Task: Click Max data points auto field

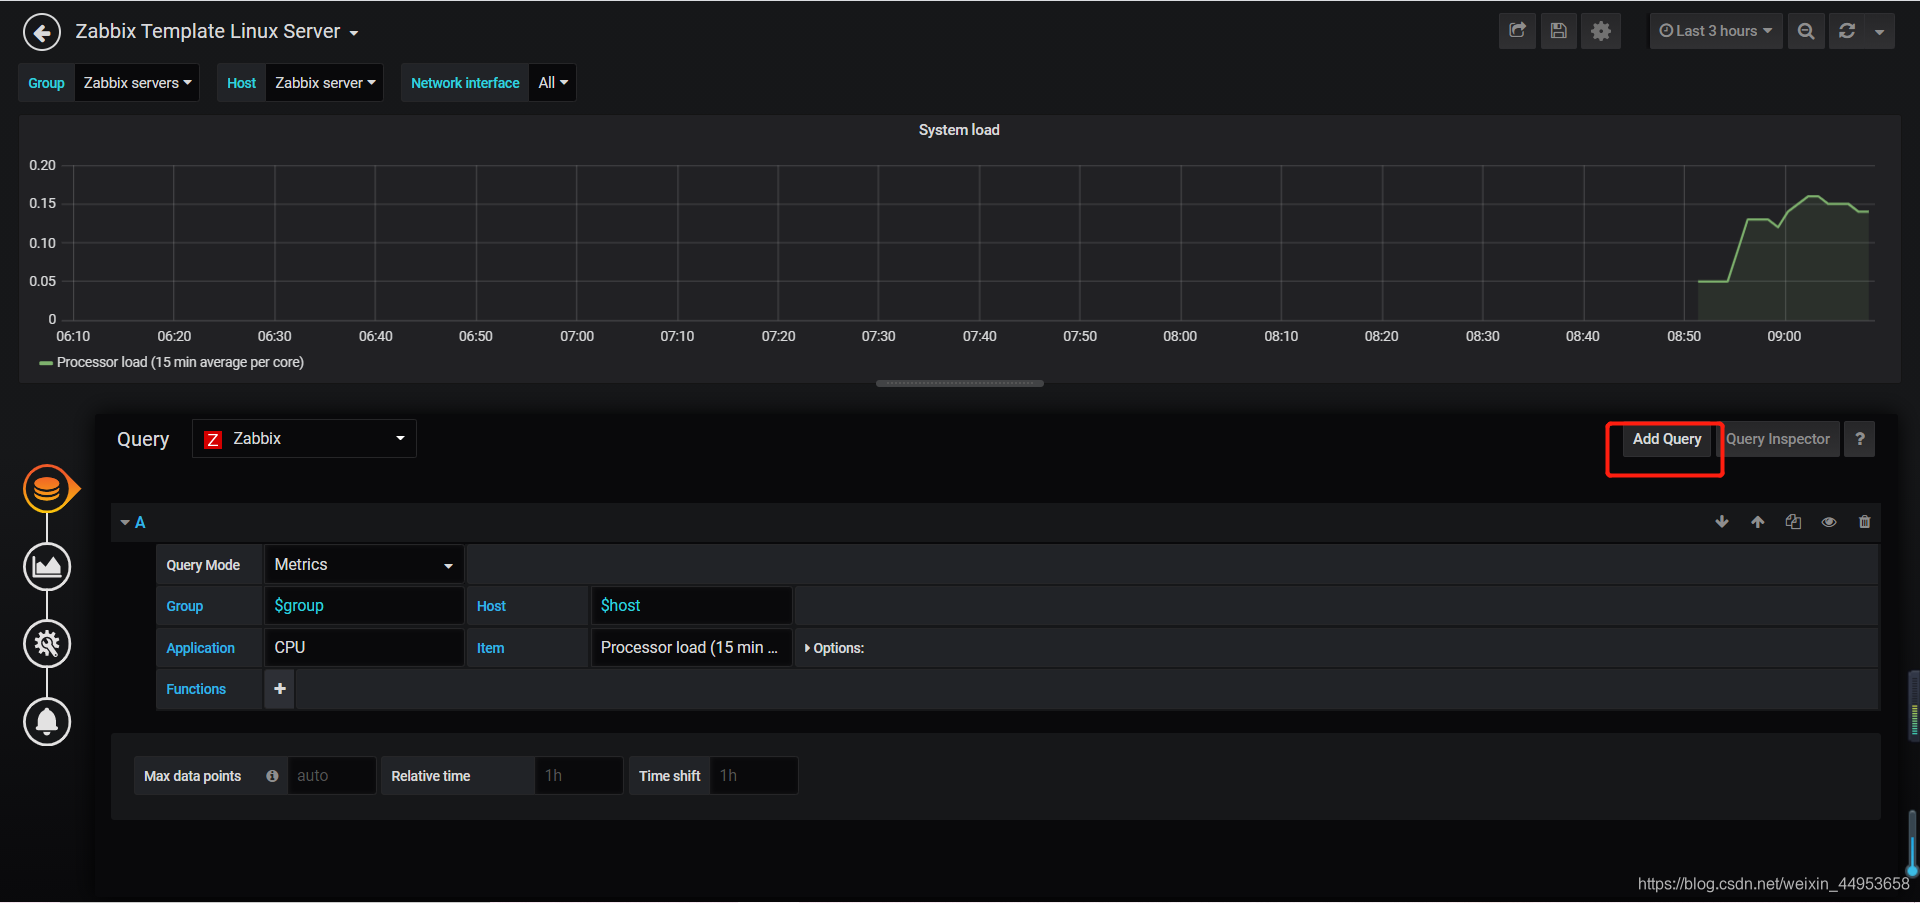Action: 331,776
